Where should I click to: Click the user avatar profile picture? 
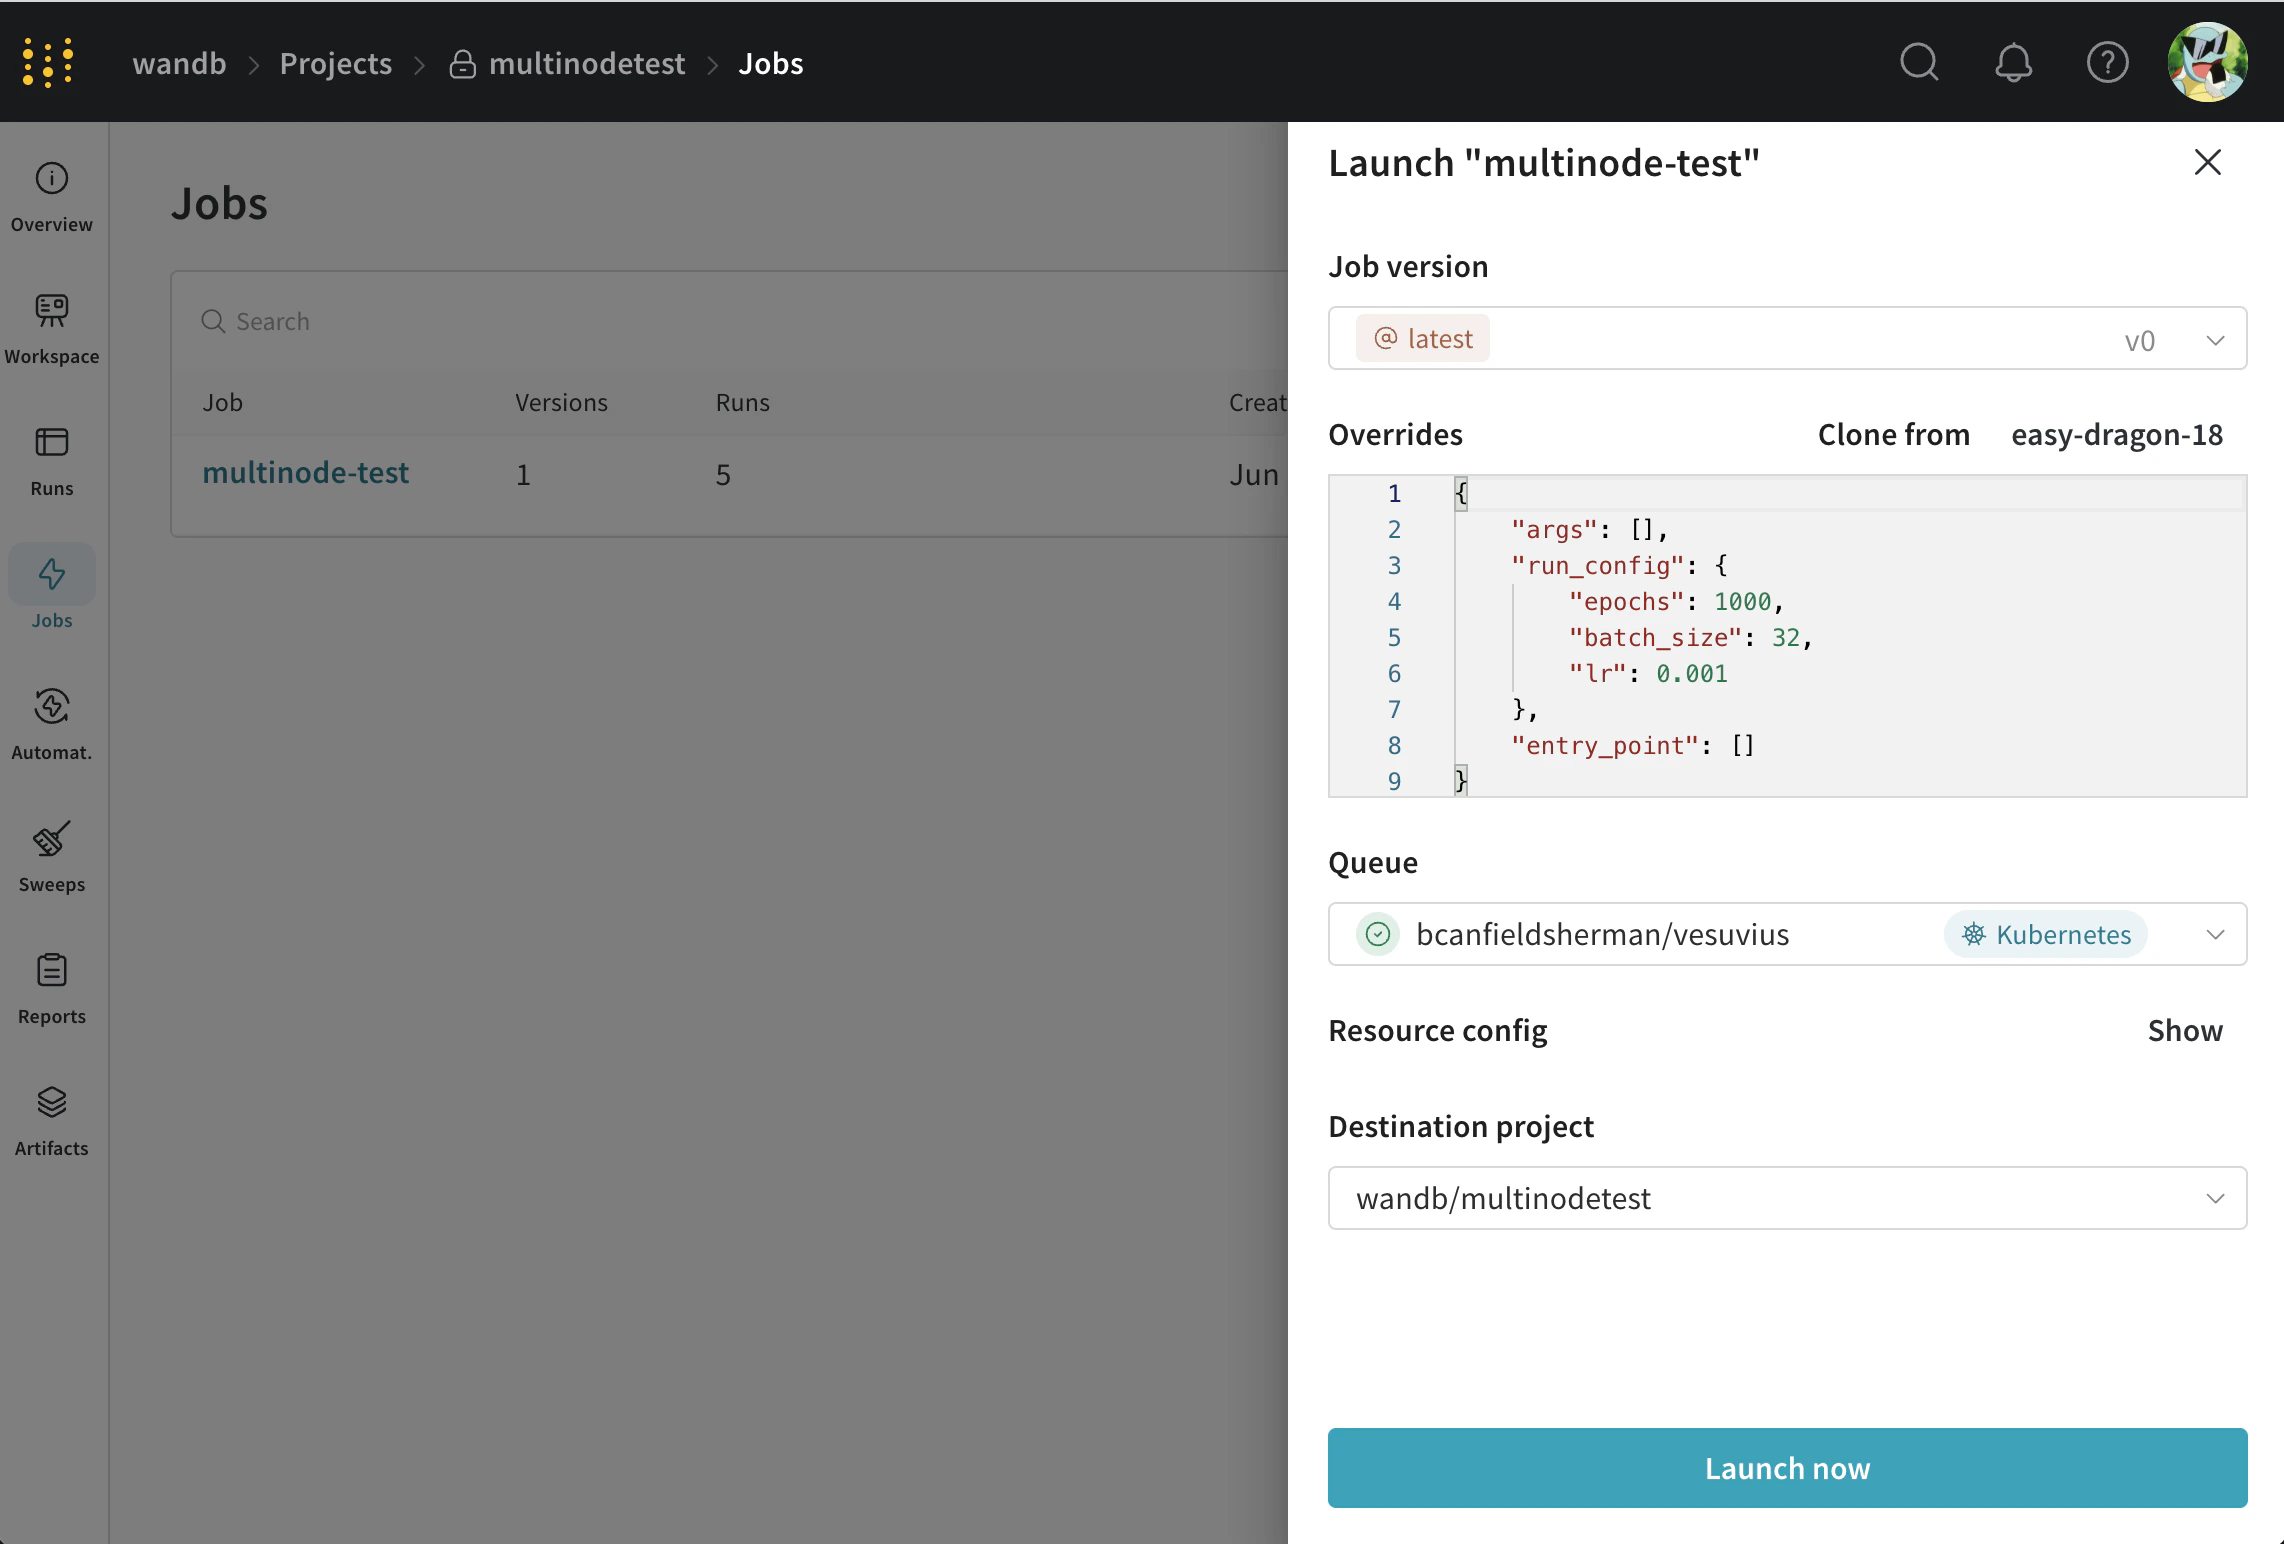coord(2206,63)
